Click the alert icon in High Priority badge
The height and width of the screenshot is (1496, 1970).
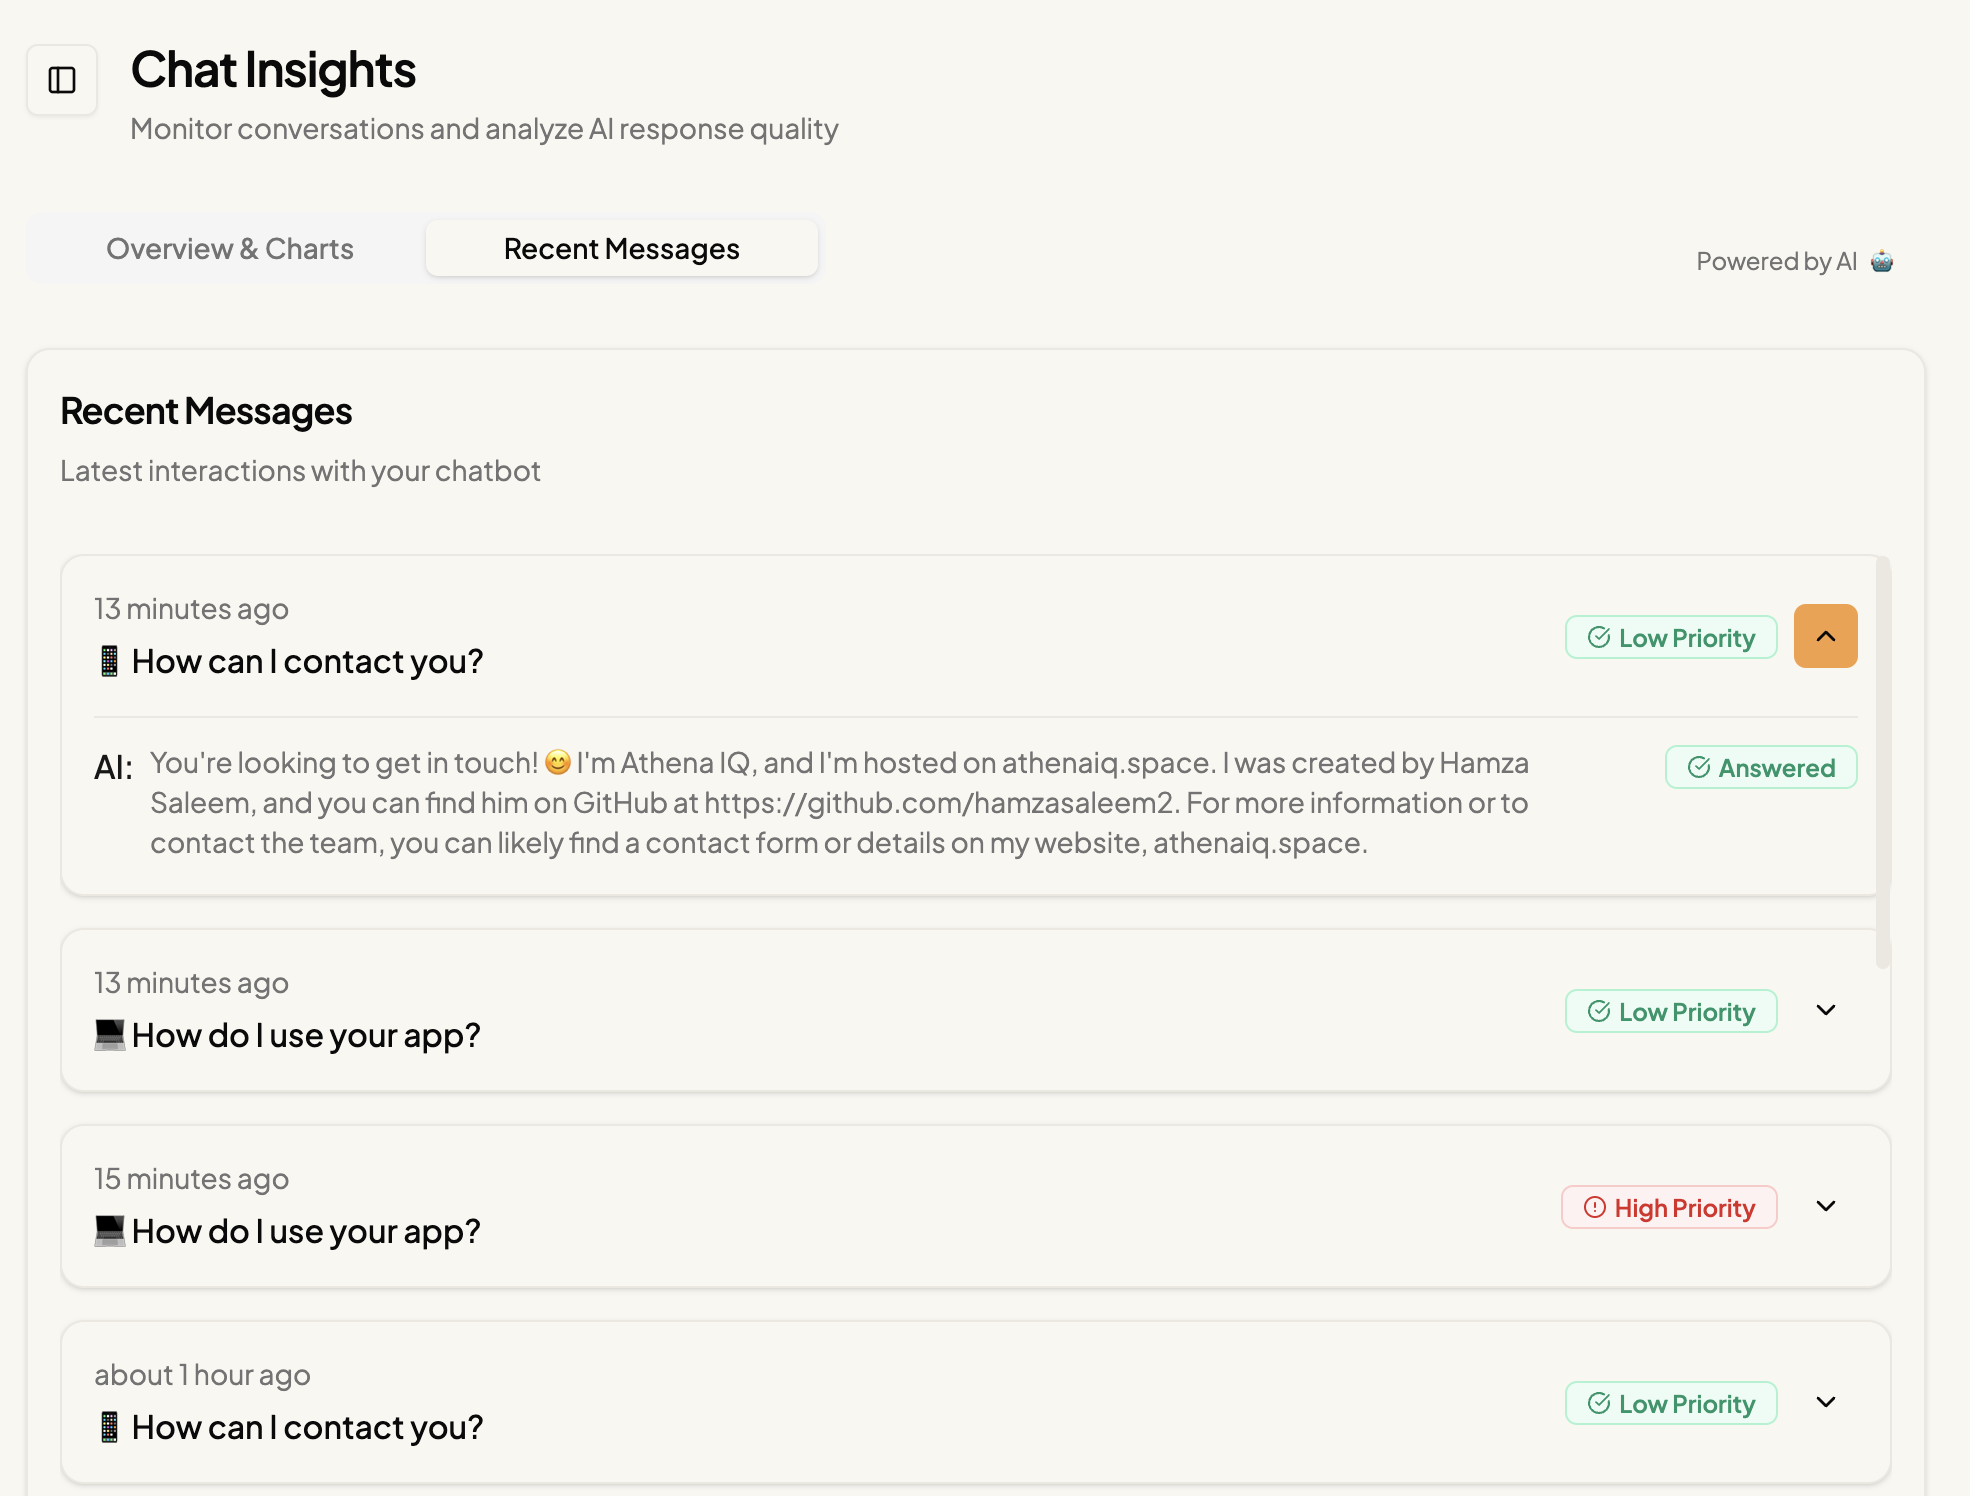point(1595,1208)
